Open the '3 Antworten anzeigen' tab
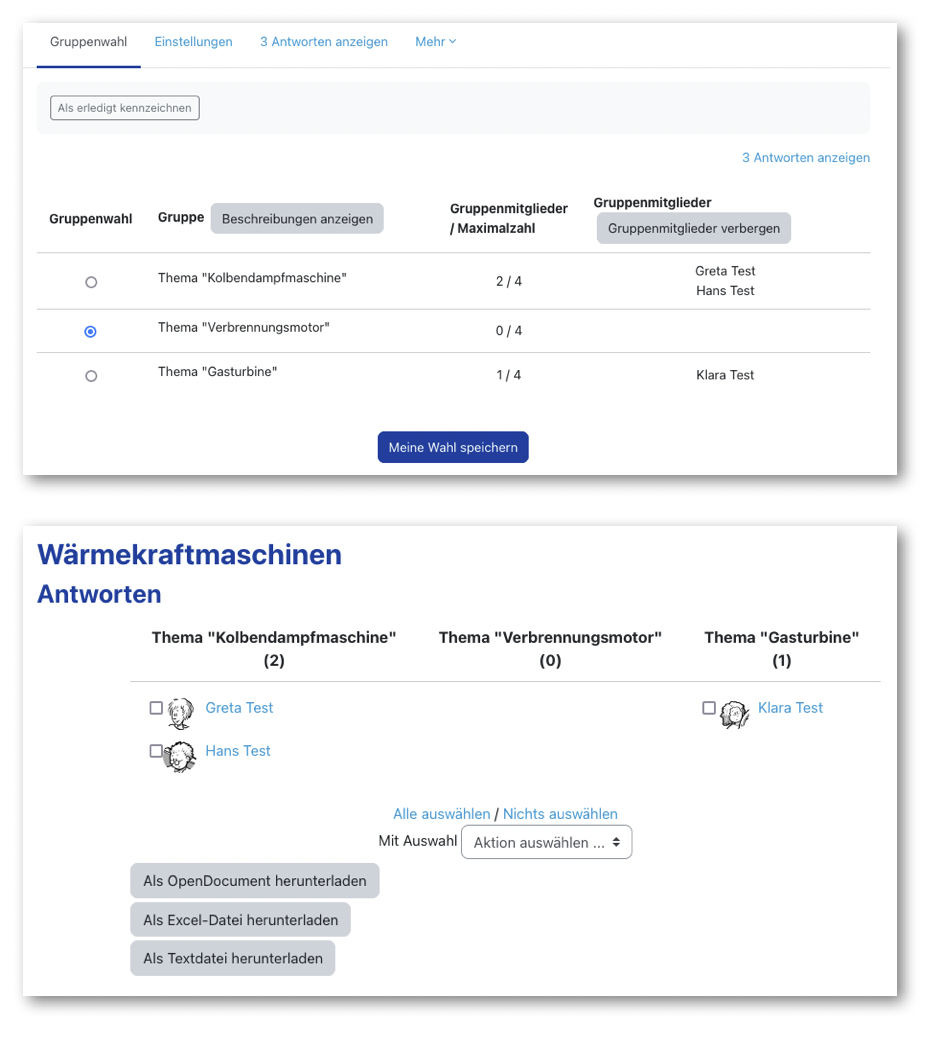 point(324,42)
